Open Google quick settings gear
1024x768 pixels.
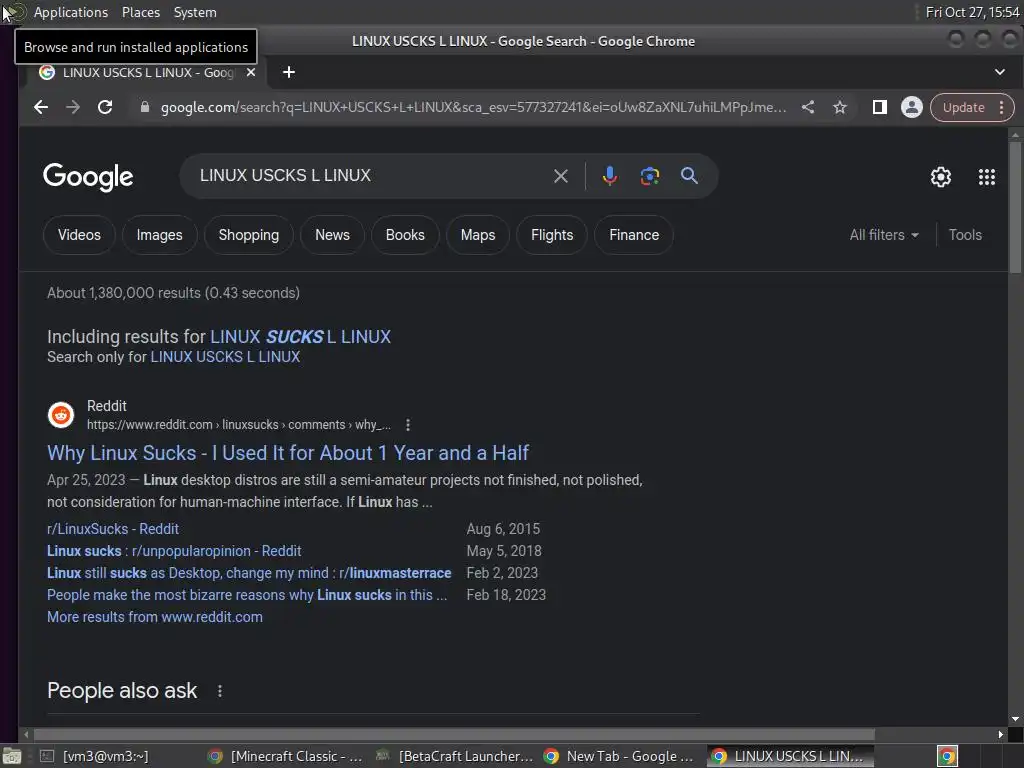click(x=940, y=177)
